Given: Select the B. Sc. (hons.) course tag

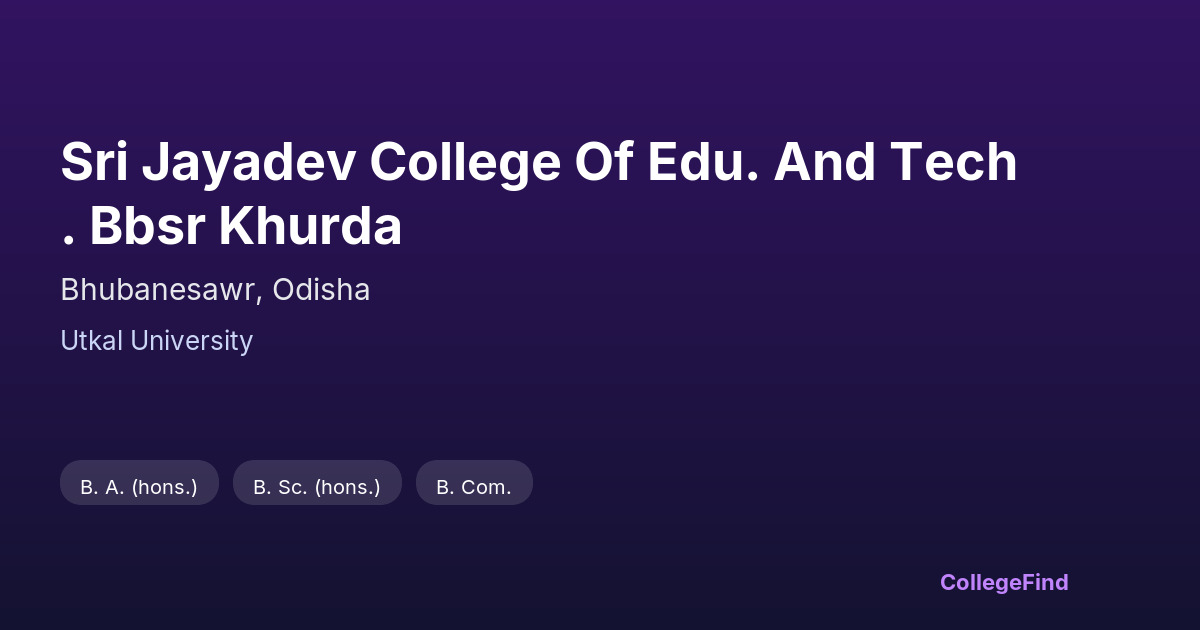Looking at the screenshot, I should (x=317, y=487).
